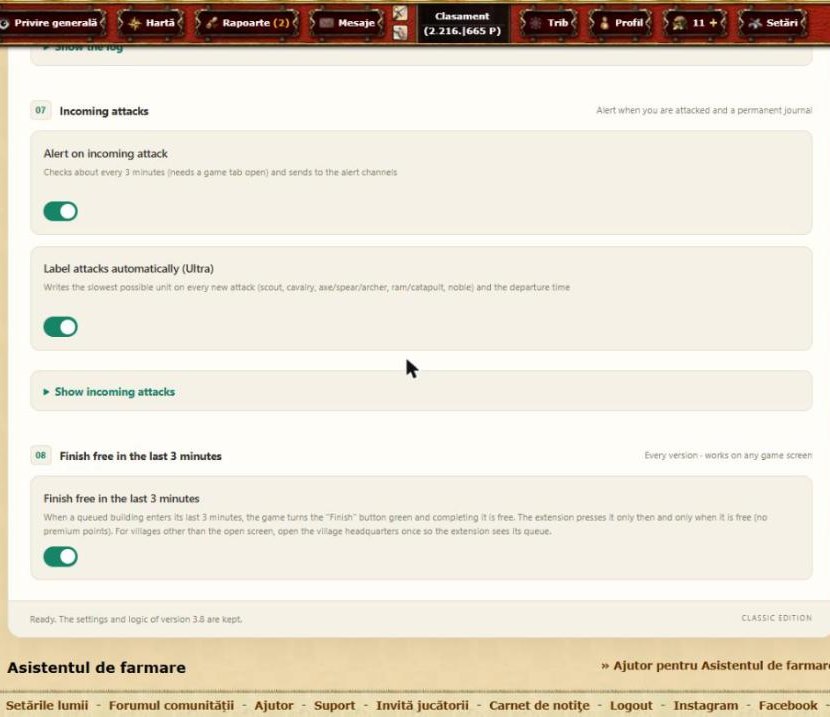Click the standalone Ajutor footer link
The width and height of the screenshot is (830, 717).
tap(274, 705)
